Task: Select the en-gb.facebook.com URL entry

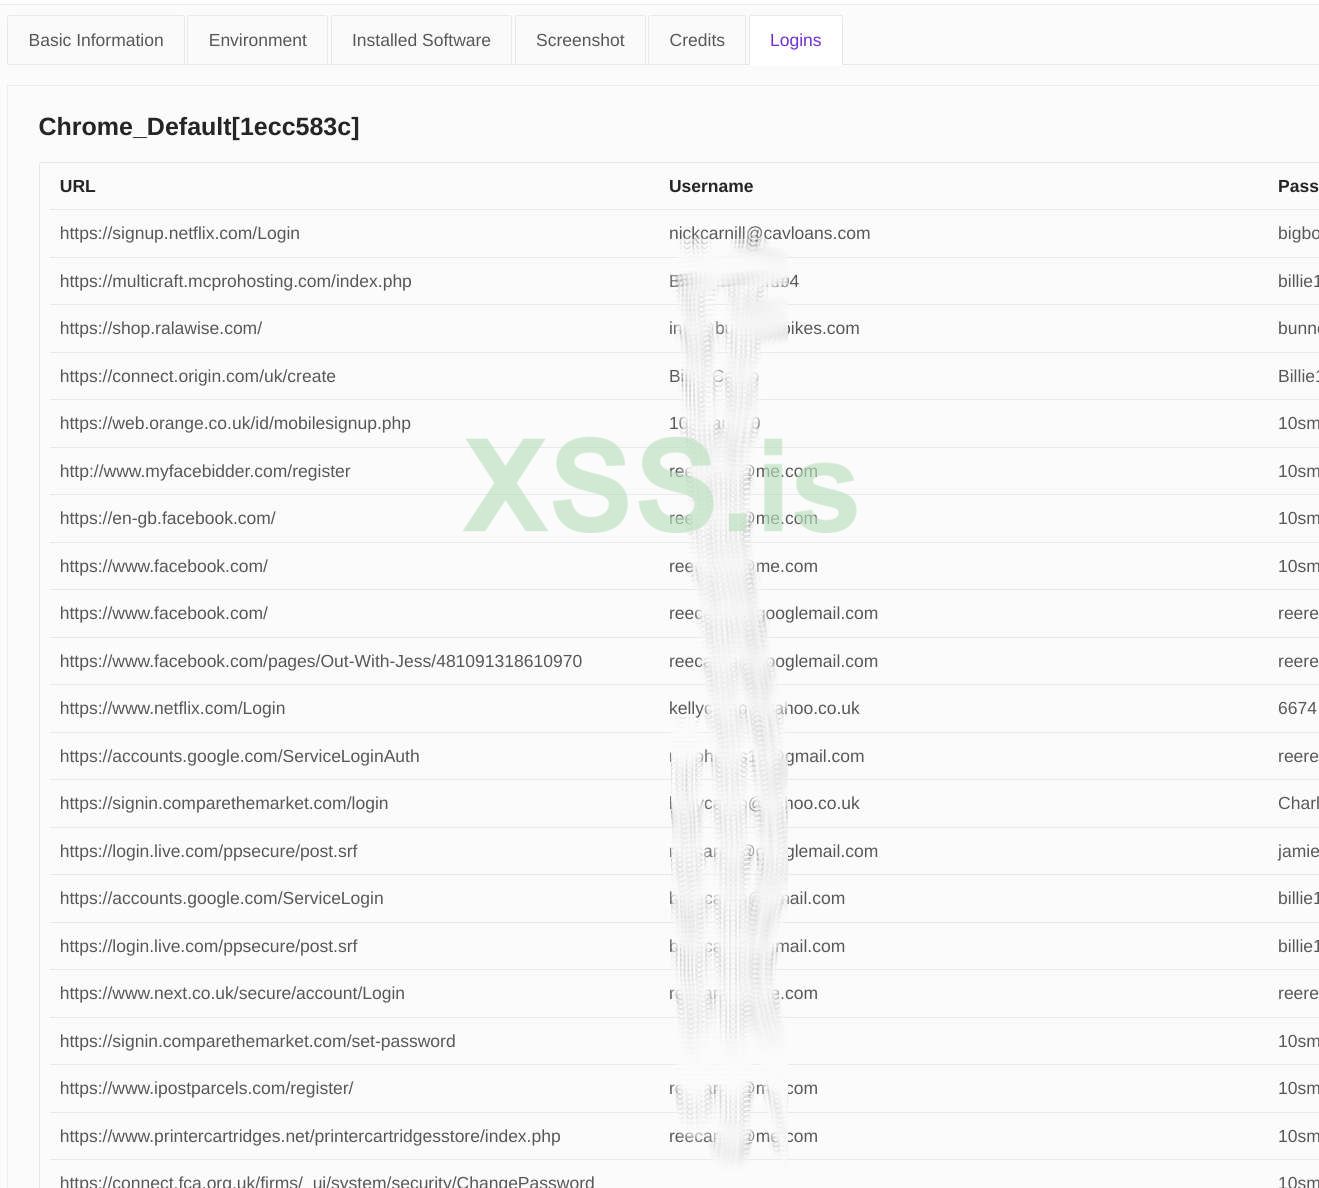Action: (167, 518)
